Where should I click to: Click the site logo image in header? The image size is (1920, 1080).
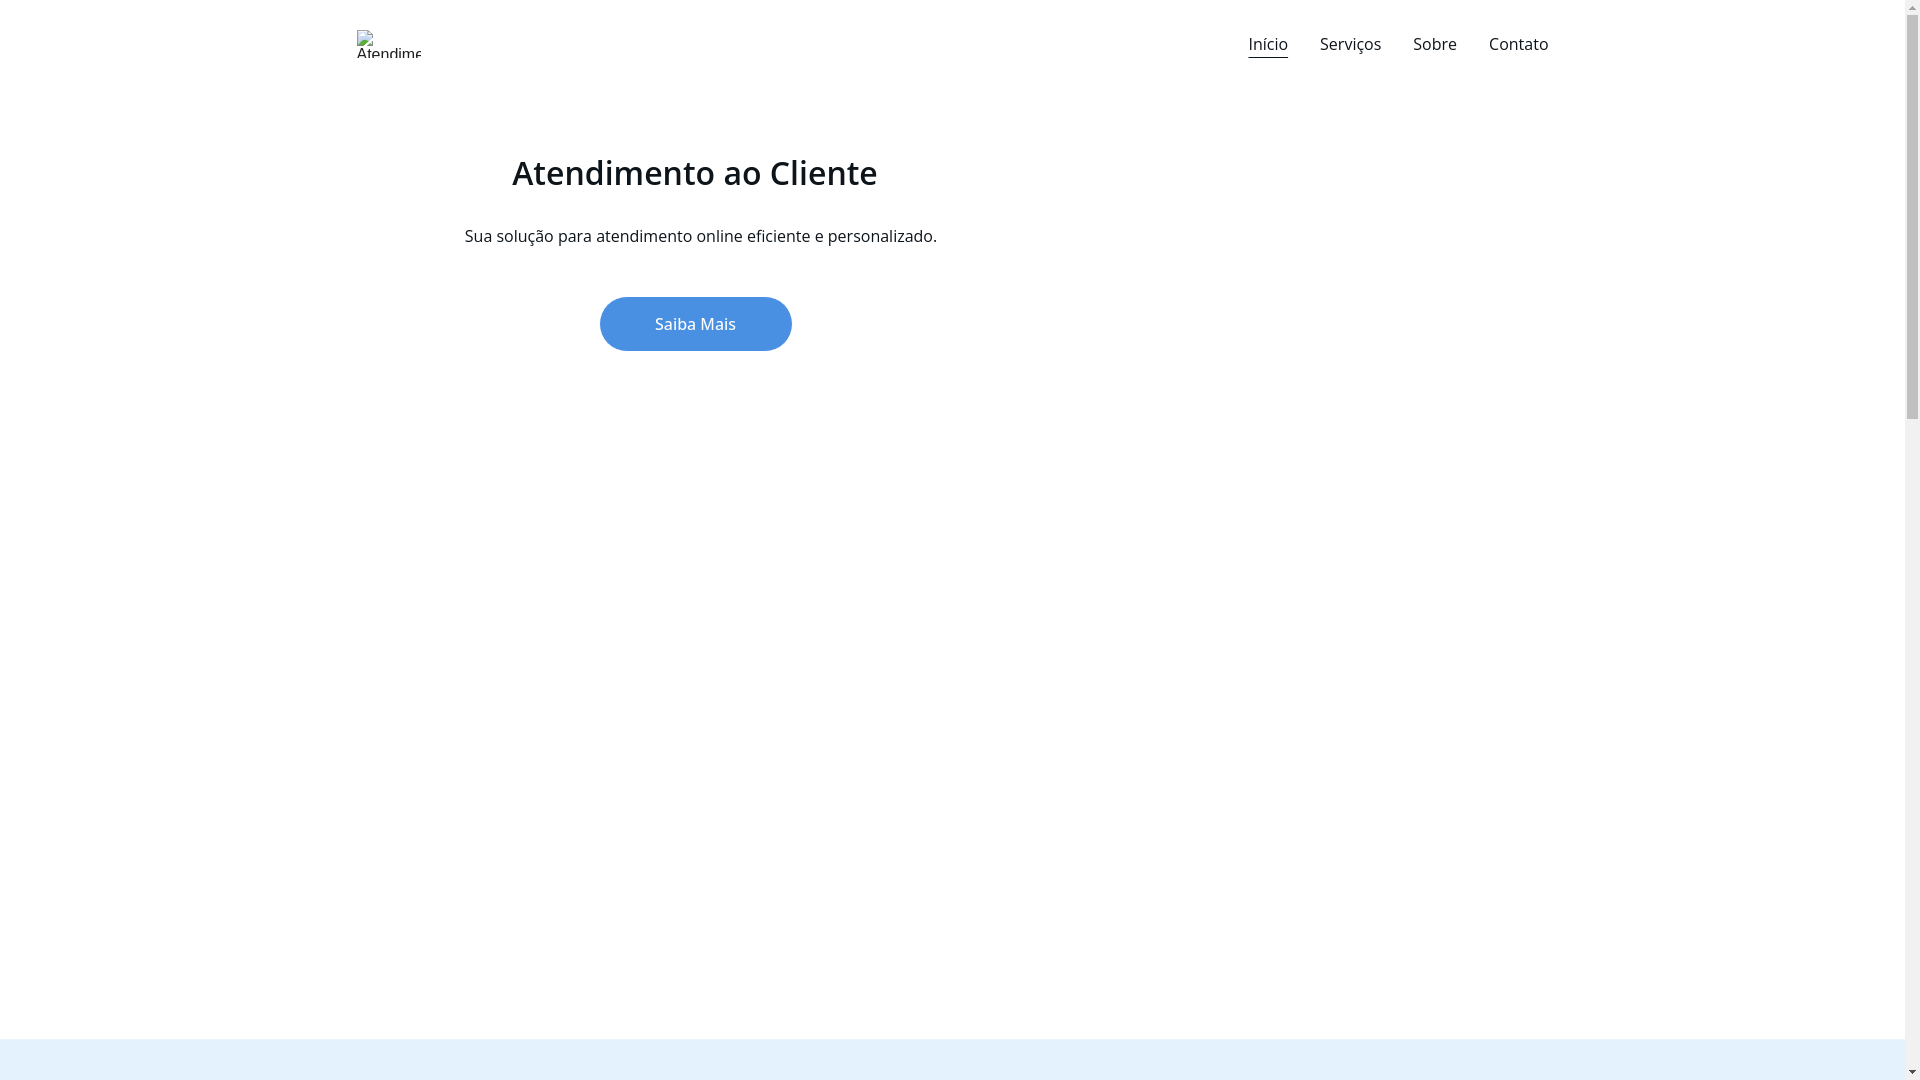pyautogui.click(x=389, y=44)
